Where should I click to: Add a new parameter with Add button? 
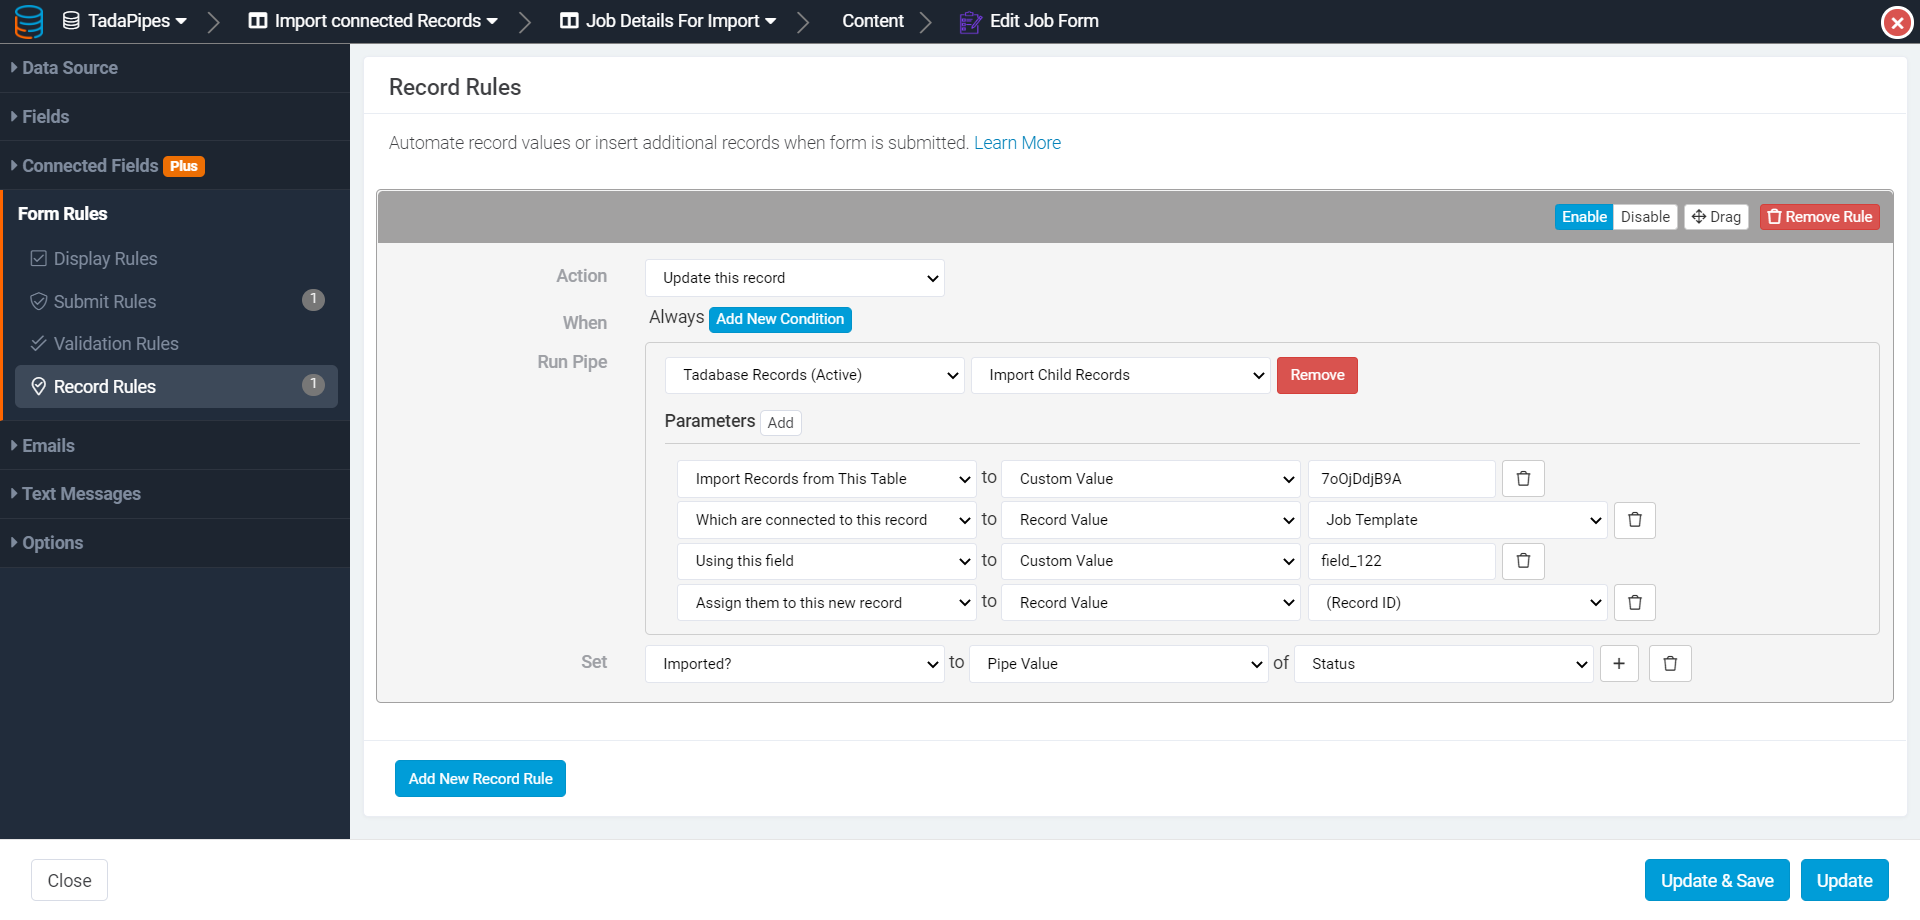780,423
